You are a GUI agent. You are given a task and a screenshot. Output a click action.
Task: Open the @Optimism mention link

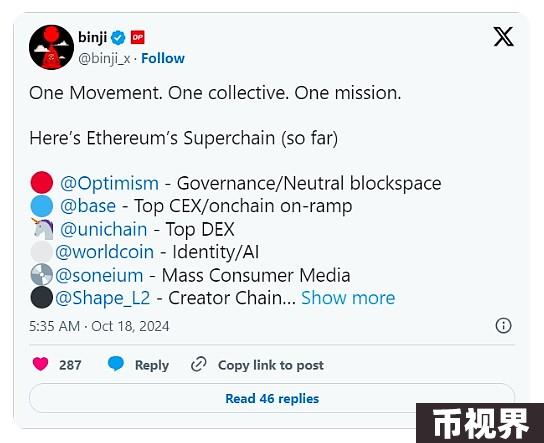tap(109, 183)
